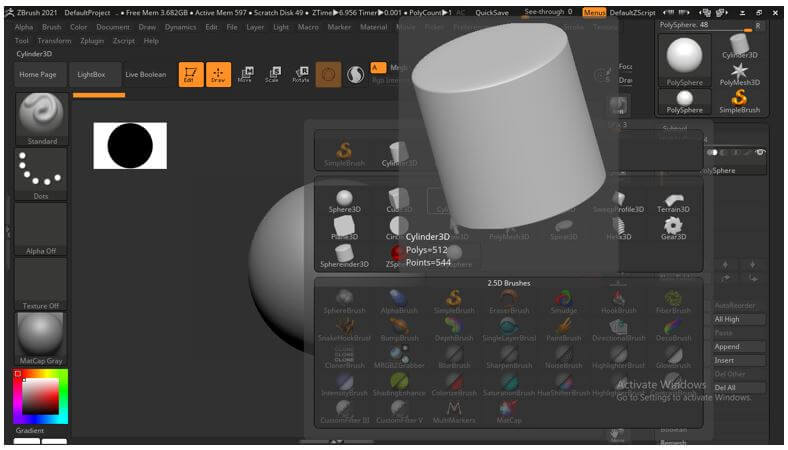Open the Color menu
The height and width of the screenshot is (450, 788).
(78, 27)
